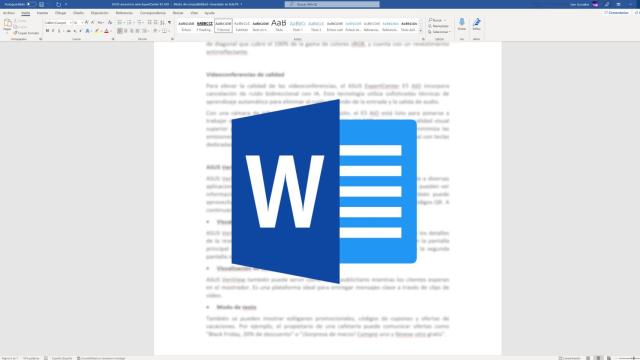Open the Correspondencia tab
The height and width of the screenshot is (360, 640).
click(x=153, y=13)
